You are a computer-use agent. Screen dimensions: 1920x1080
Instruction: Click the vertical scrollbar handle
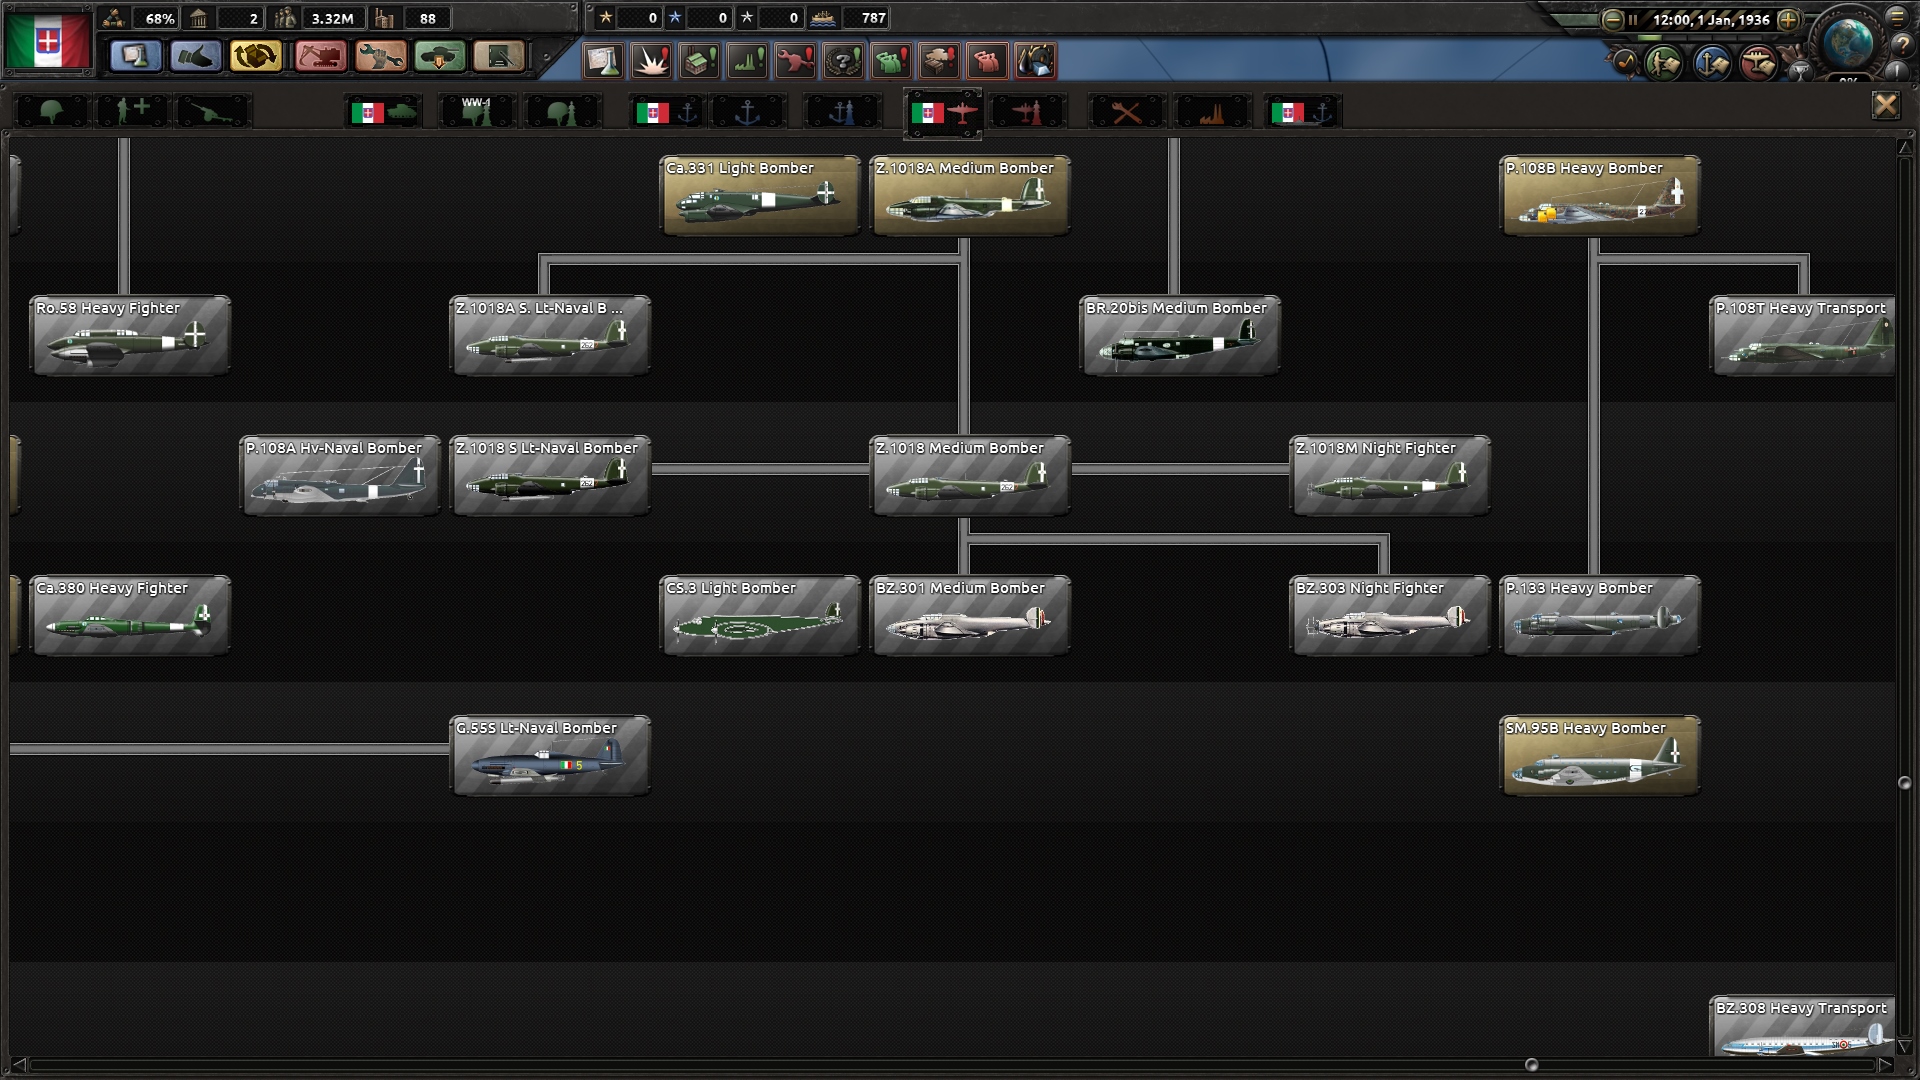tap(1904, 783)
